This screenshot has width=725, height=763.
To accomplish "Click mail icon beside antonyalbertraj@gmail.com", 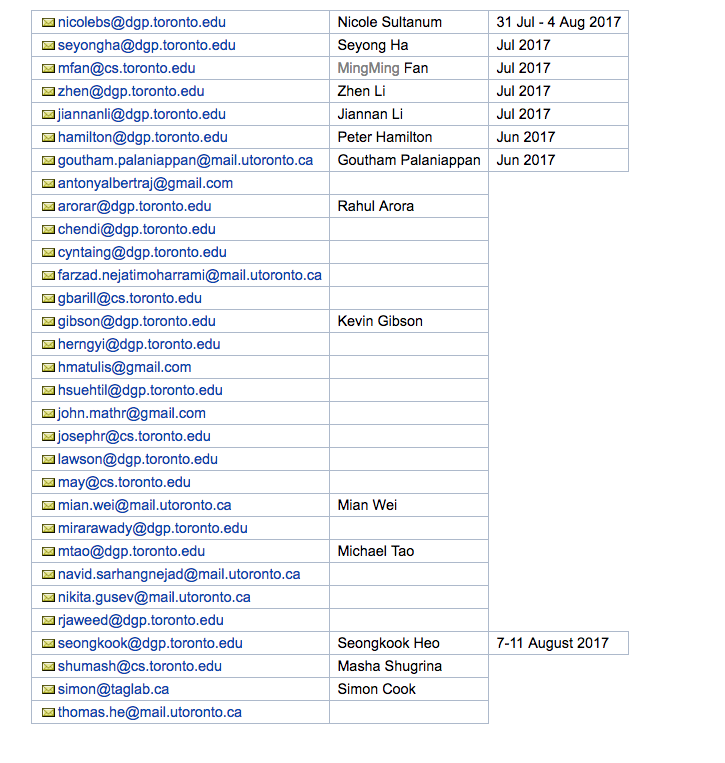I will point(48,183).
